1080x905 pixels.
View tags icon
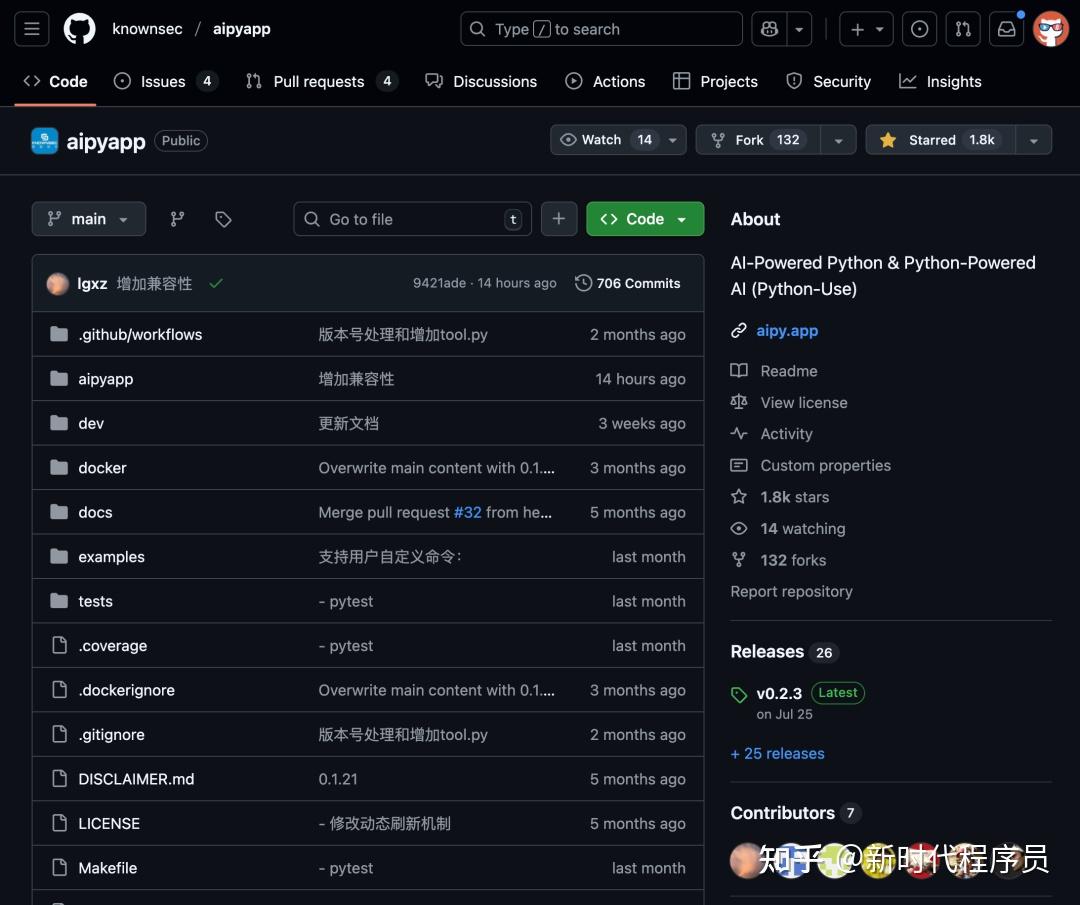[223, 219]
